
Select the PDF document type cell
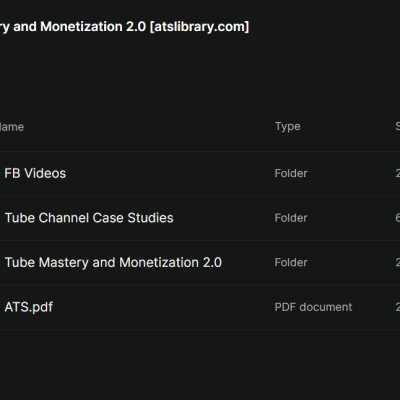(313, 307)
